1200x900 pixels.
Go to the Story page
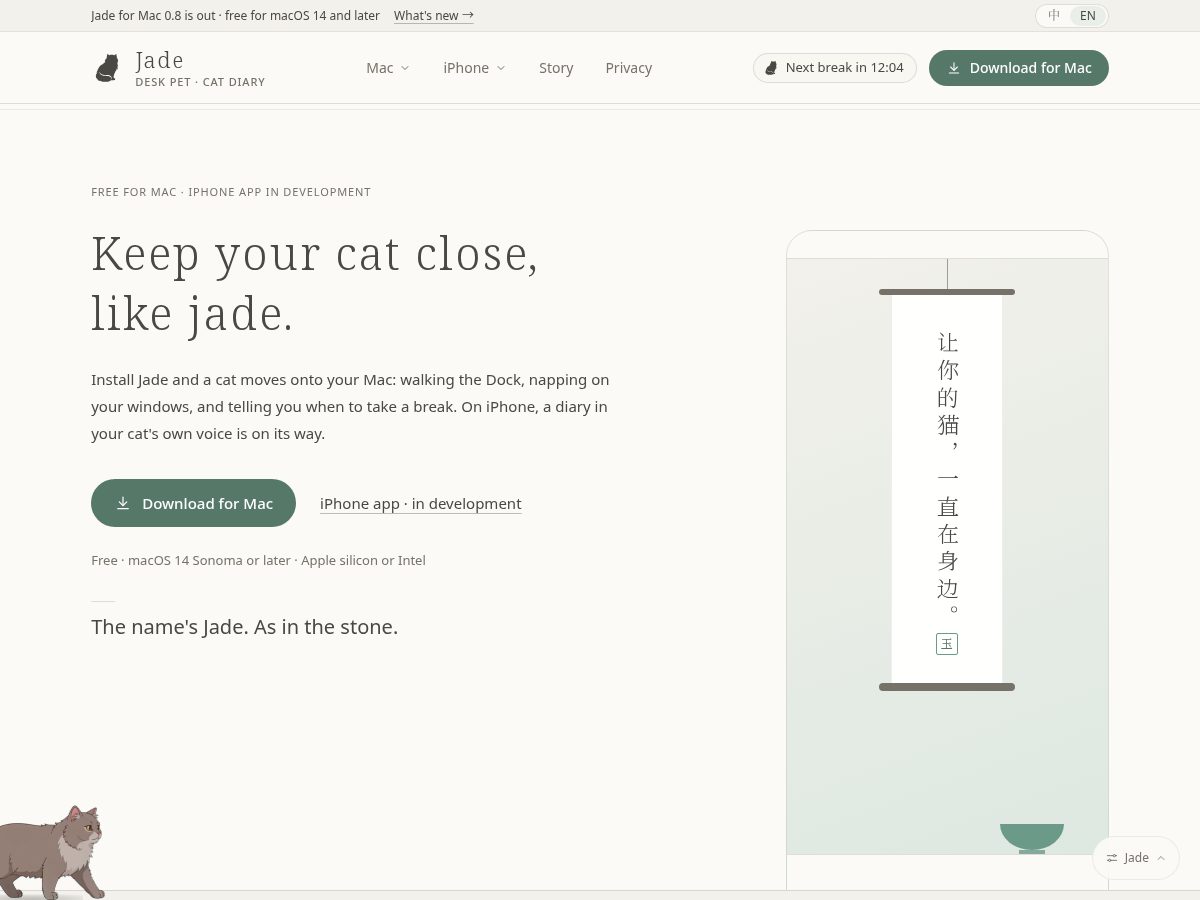[556, 68]
